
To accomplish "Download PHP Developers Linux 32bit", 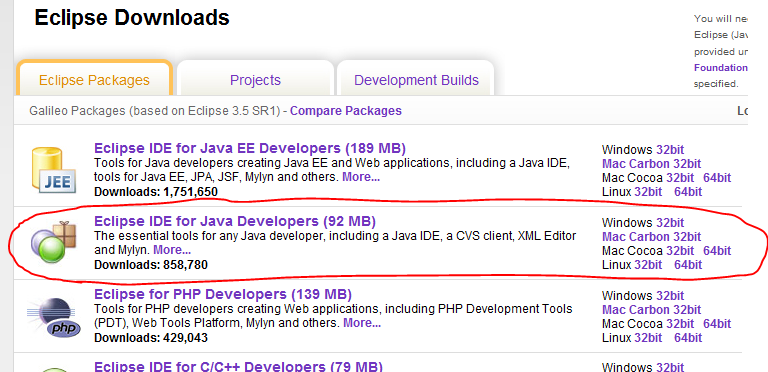I will (x=648, y=338).
